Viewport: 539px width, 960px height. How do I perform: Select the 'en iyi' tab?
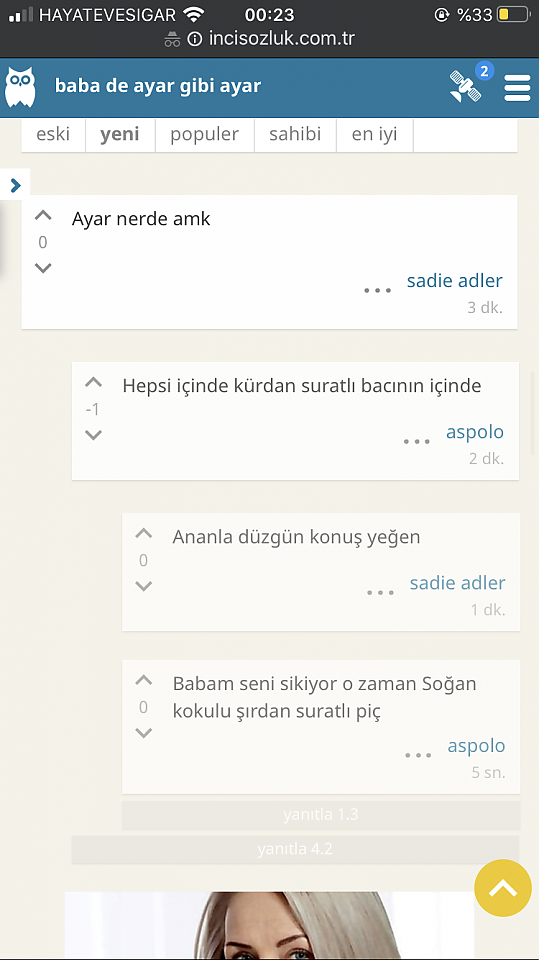(x=375, y=134)
